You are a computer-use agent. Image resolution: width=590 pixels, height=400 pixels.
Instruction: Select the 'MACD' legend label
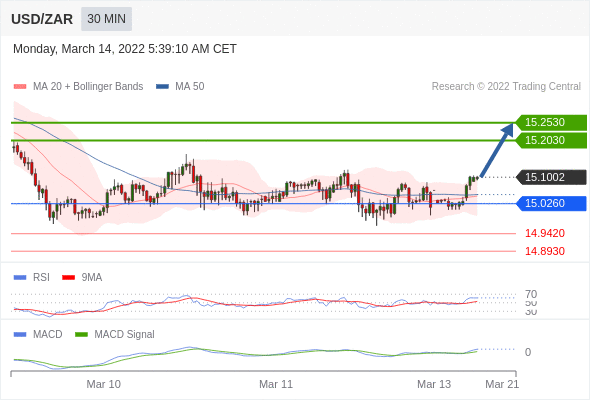pyautogui.click(x=48, y=335)
